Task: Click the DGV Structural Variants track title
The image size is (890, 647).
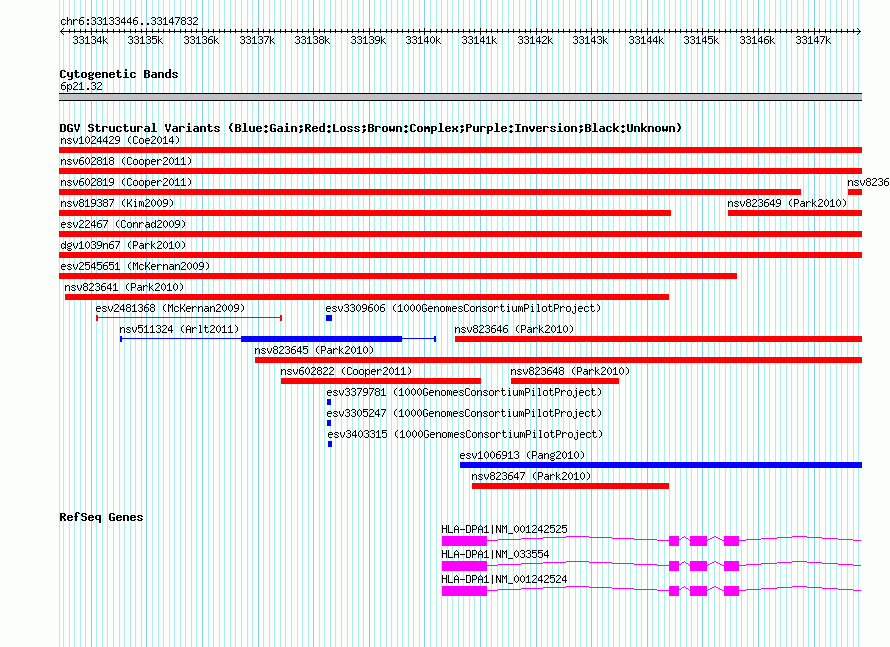Action: tap(371, 128)
